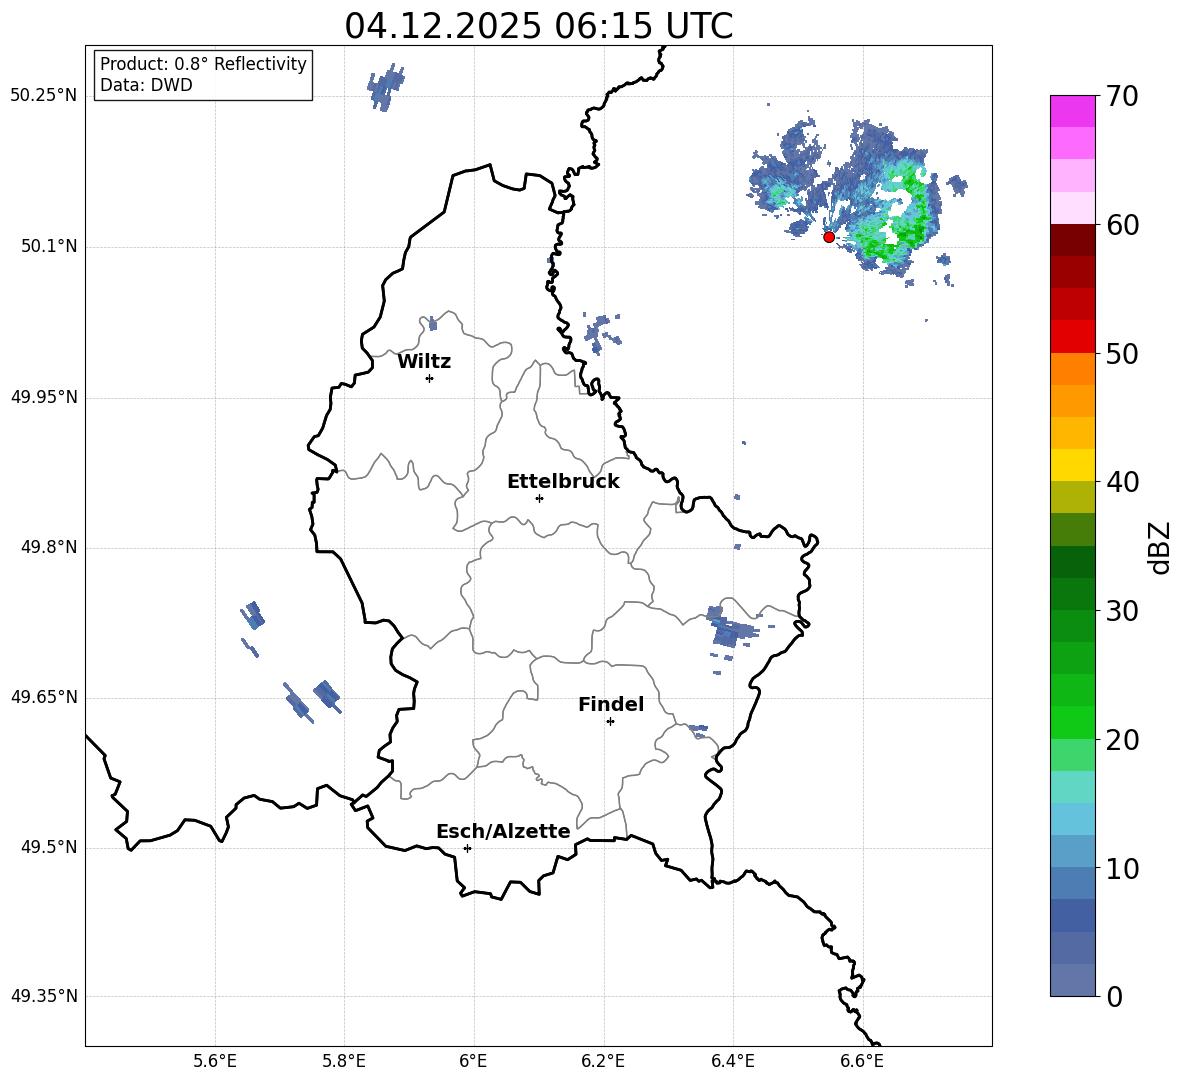The height and width of the screenshot is (1081, 1184).
Task: Click the Wiltz station cross marker
Action: point(430,378)
